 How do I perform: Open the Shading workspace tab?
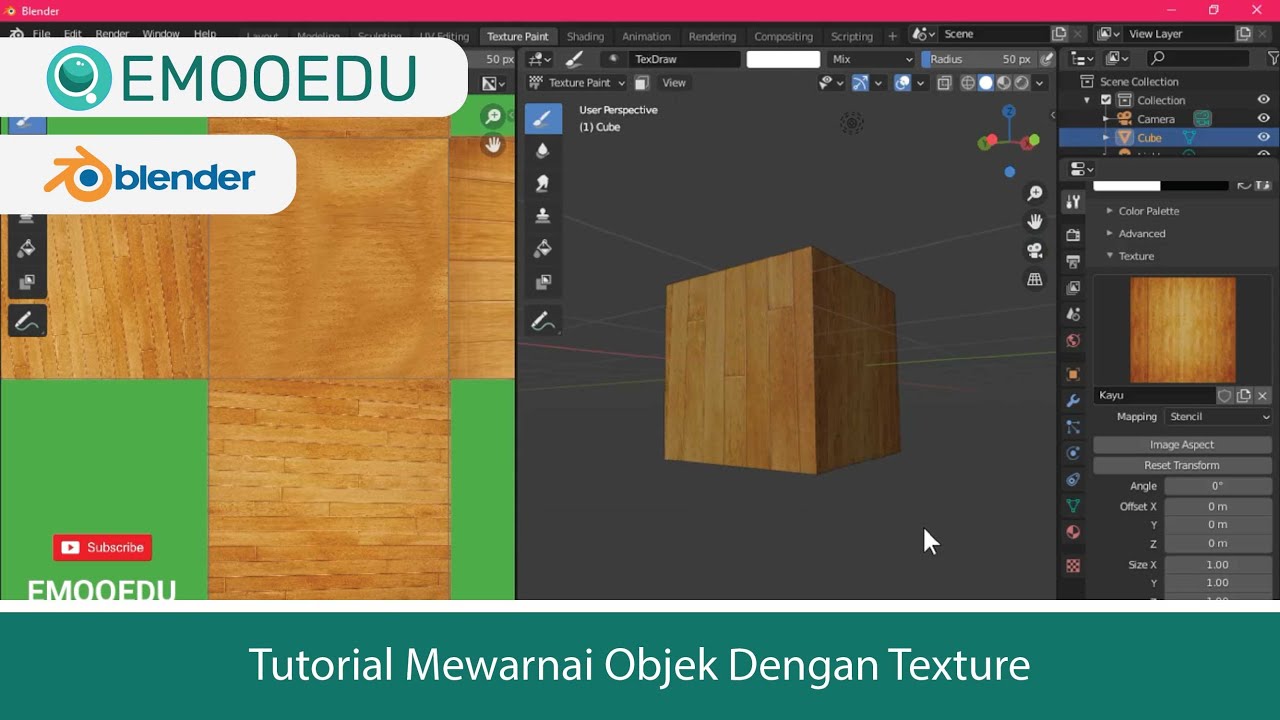coord(585,36)
